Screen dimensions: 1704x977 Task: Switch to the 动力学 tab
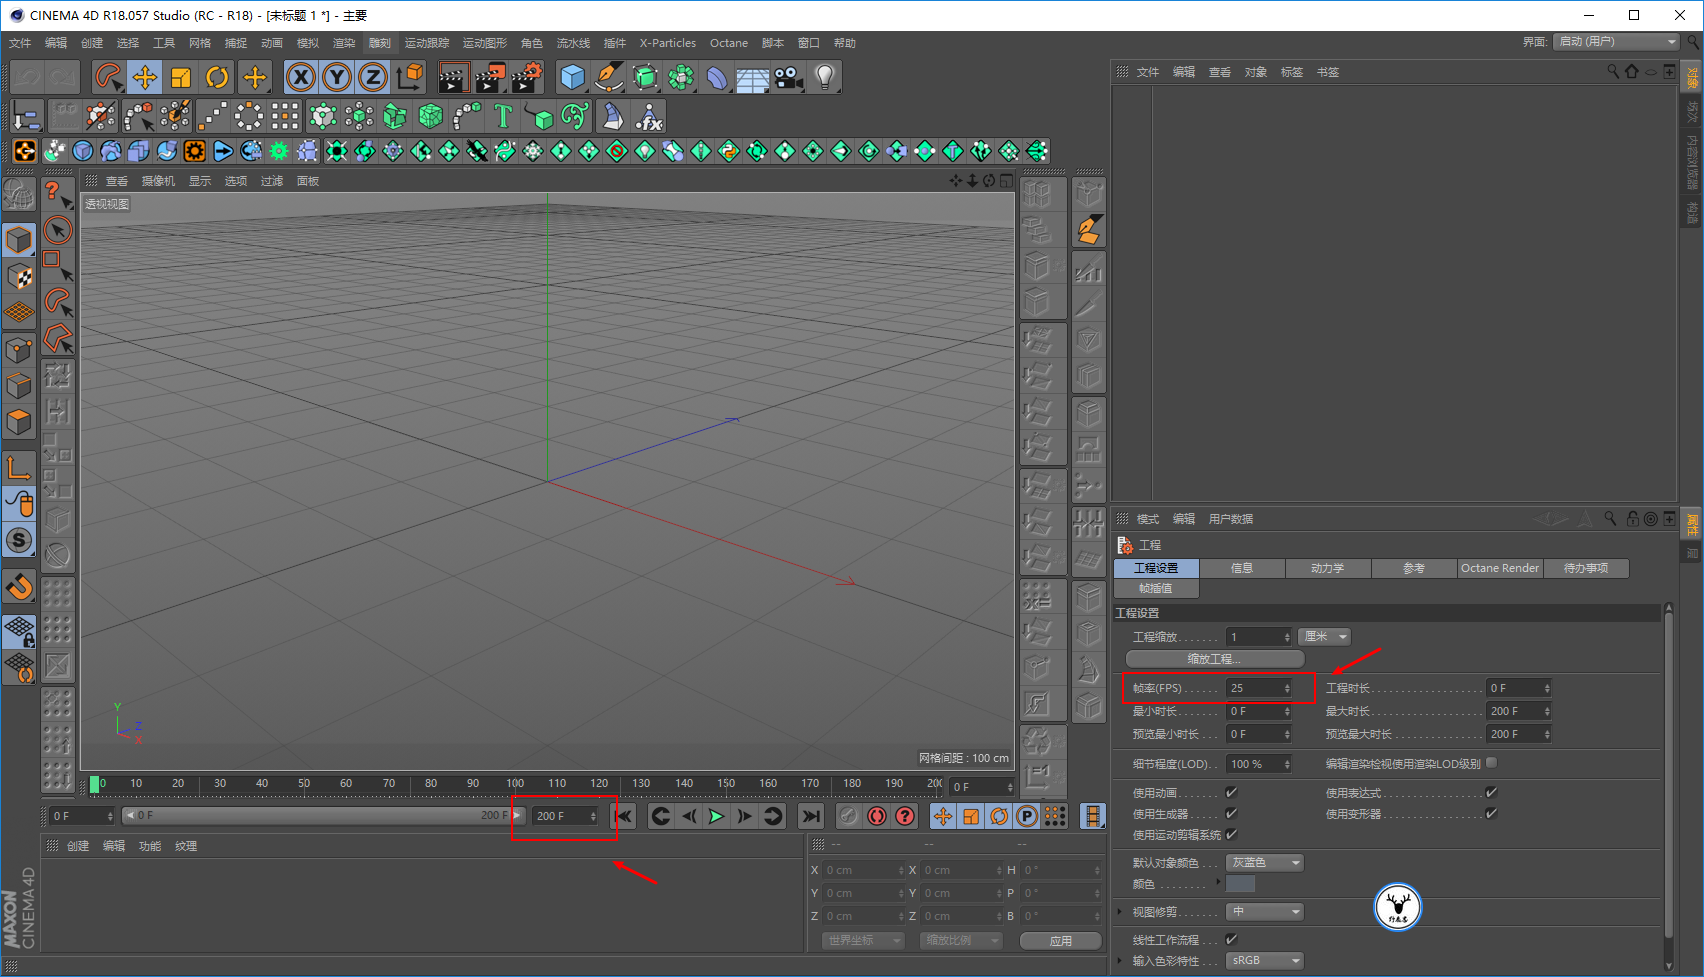click(1327, 568)
